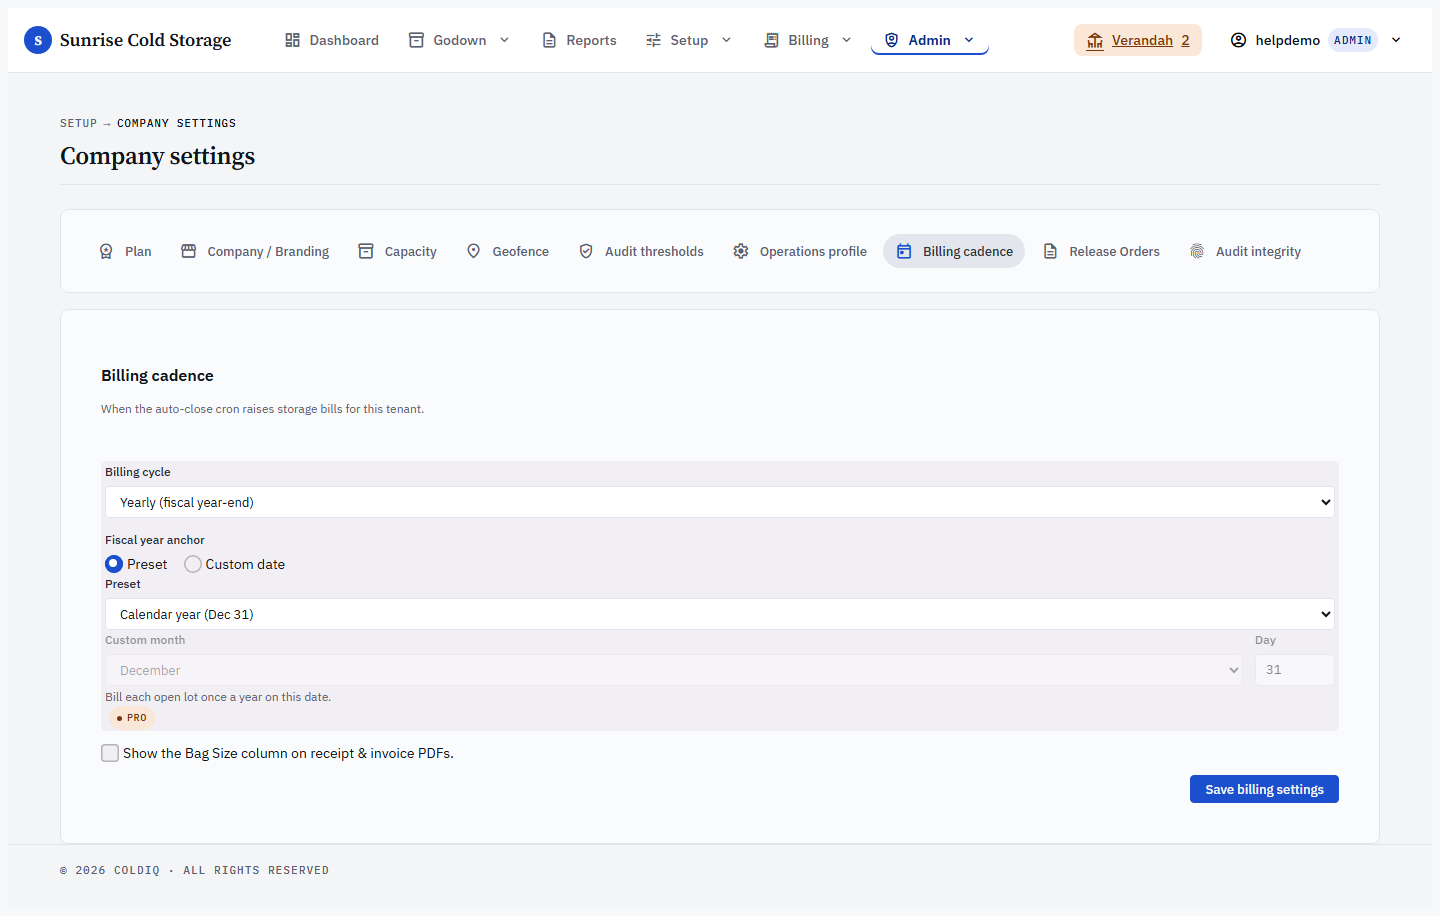Open the Billing cycle dropdown
Image resolution: width=1440 pixels, height=916 pixels.
click(x=720, y=502)
